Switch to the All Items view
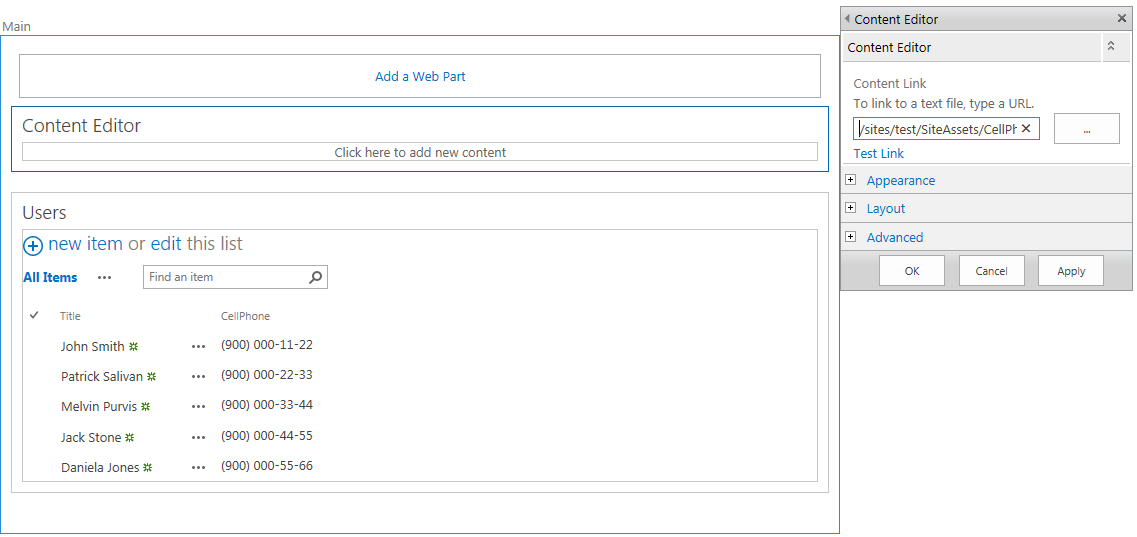Viewport: 1137px width, 537px height. coord(50,278)
